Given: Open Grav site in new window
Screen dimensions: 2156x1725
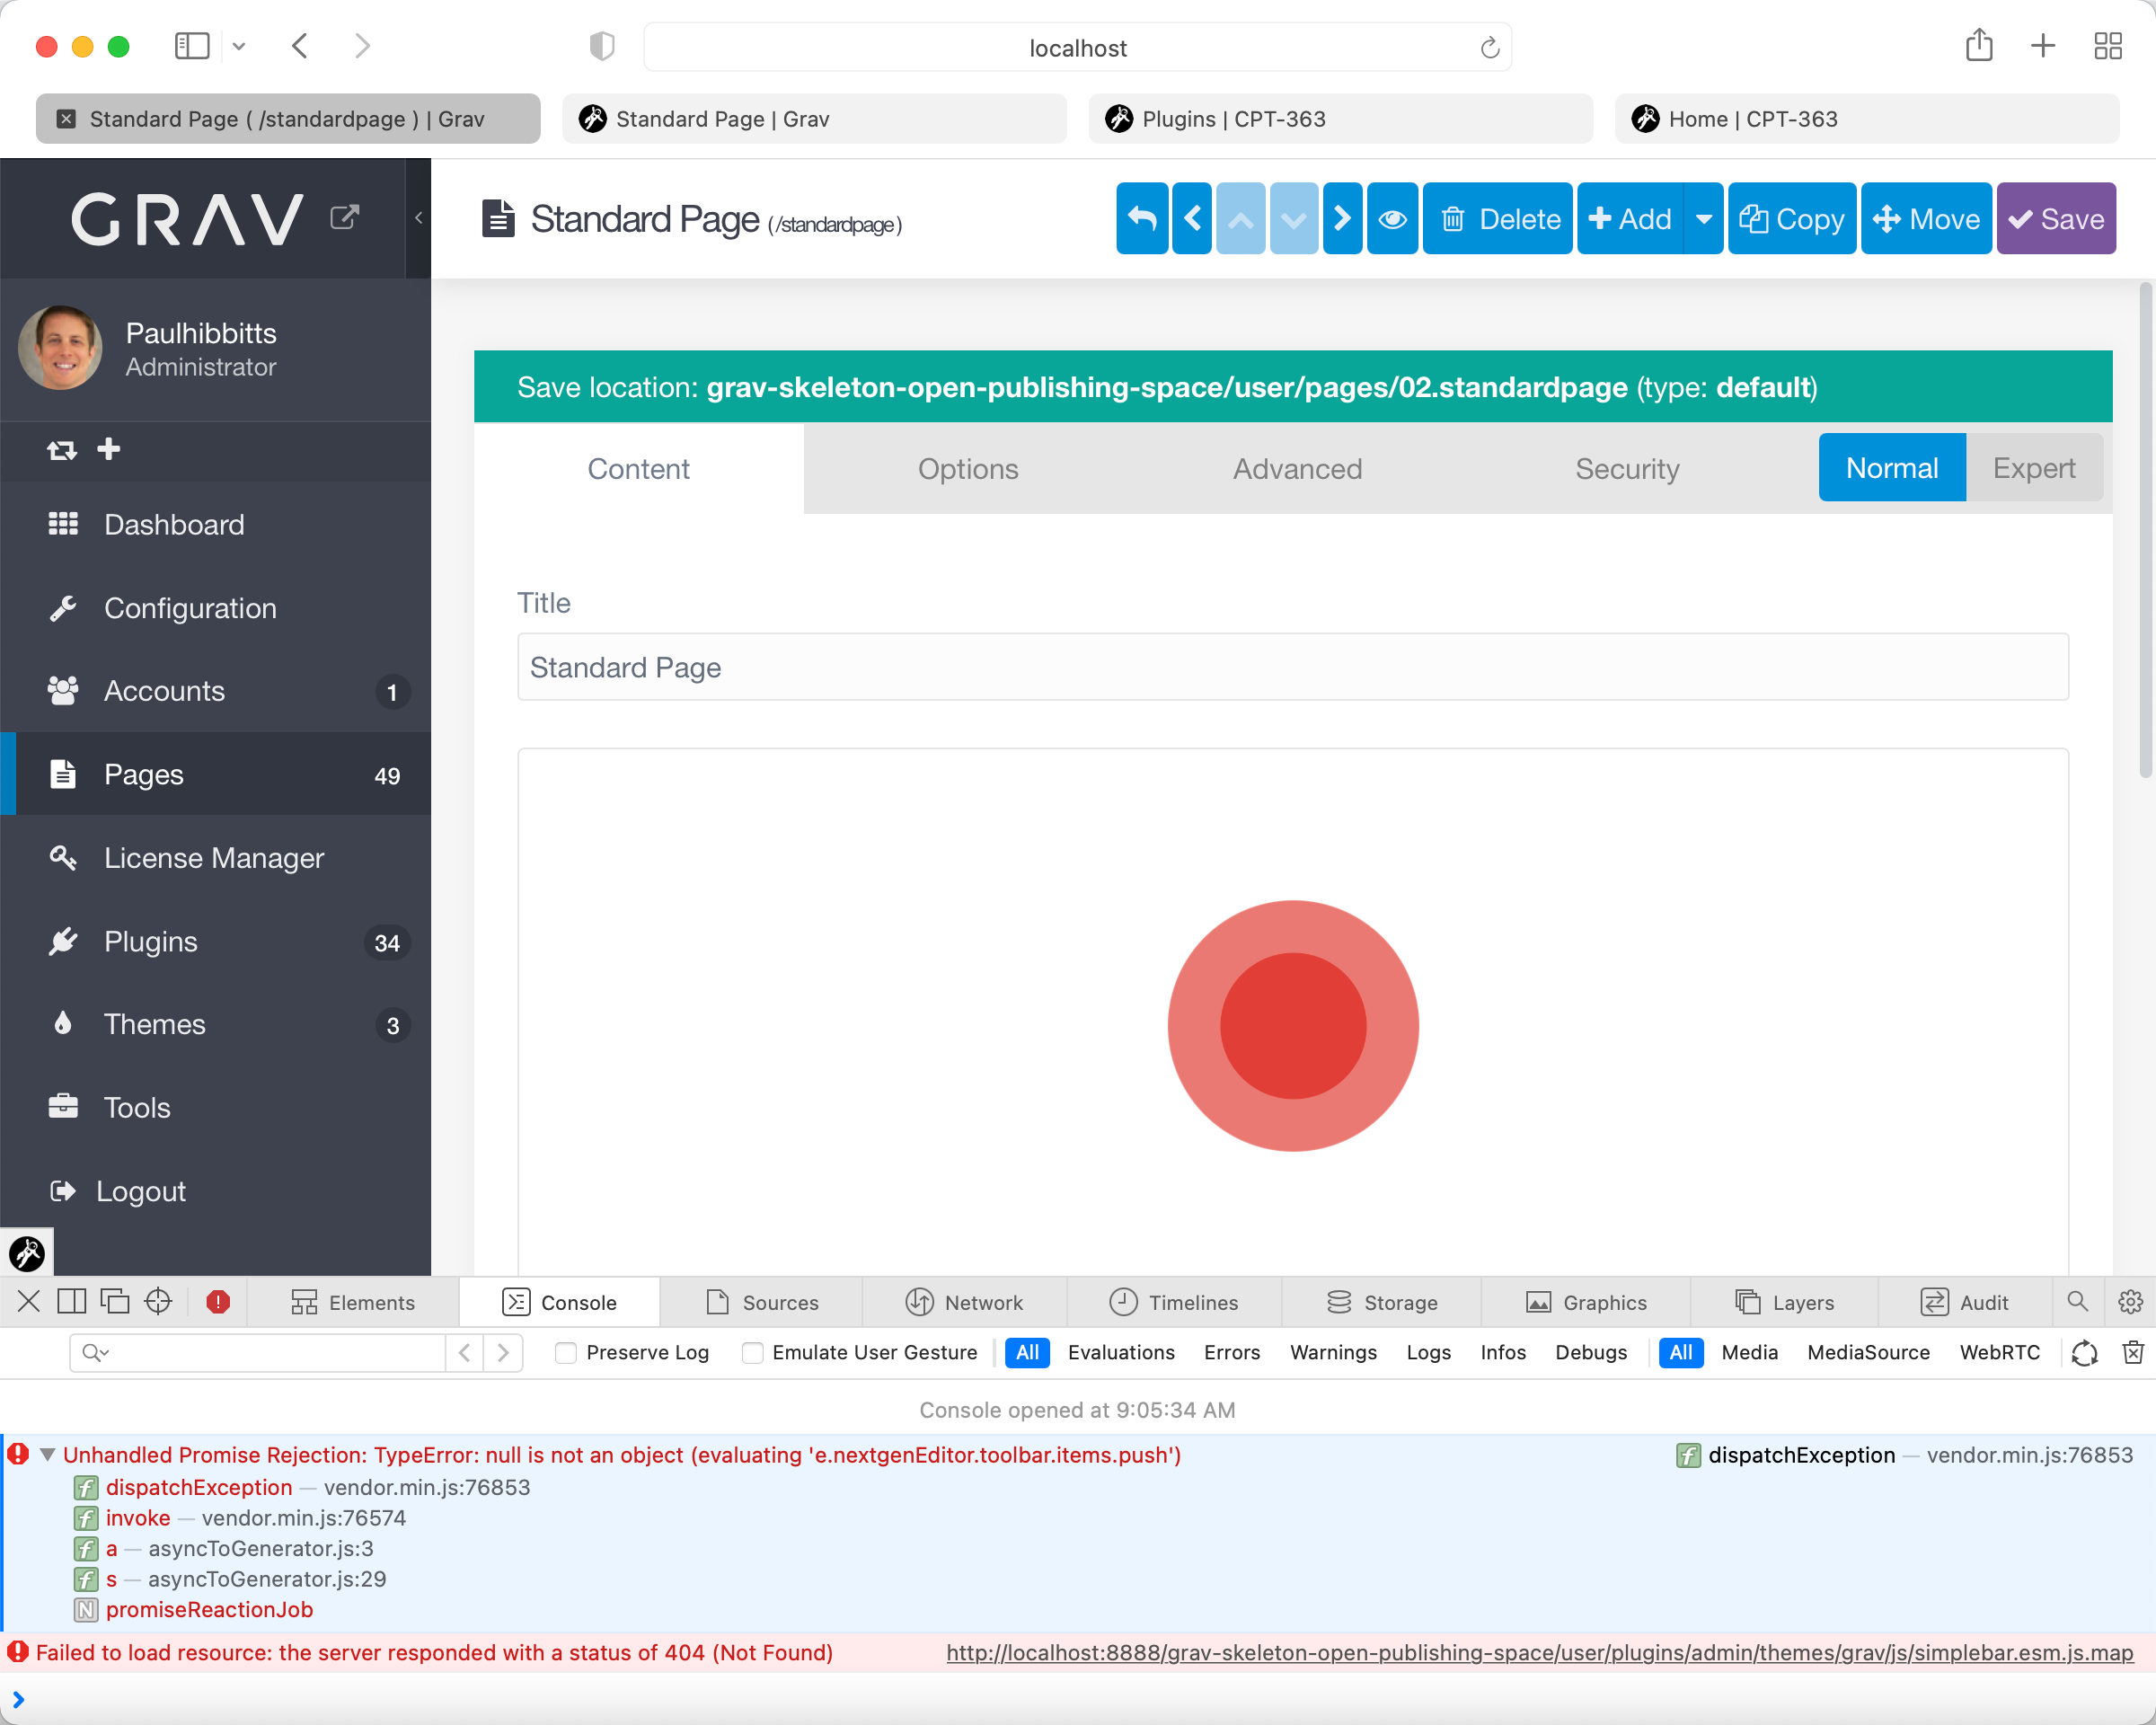Looking at the screenshot, I should (x=345, y=216).
